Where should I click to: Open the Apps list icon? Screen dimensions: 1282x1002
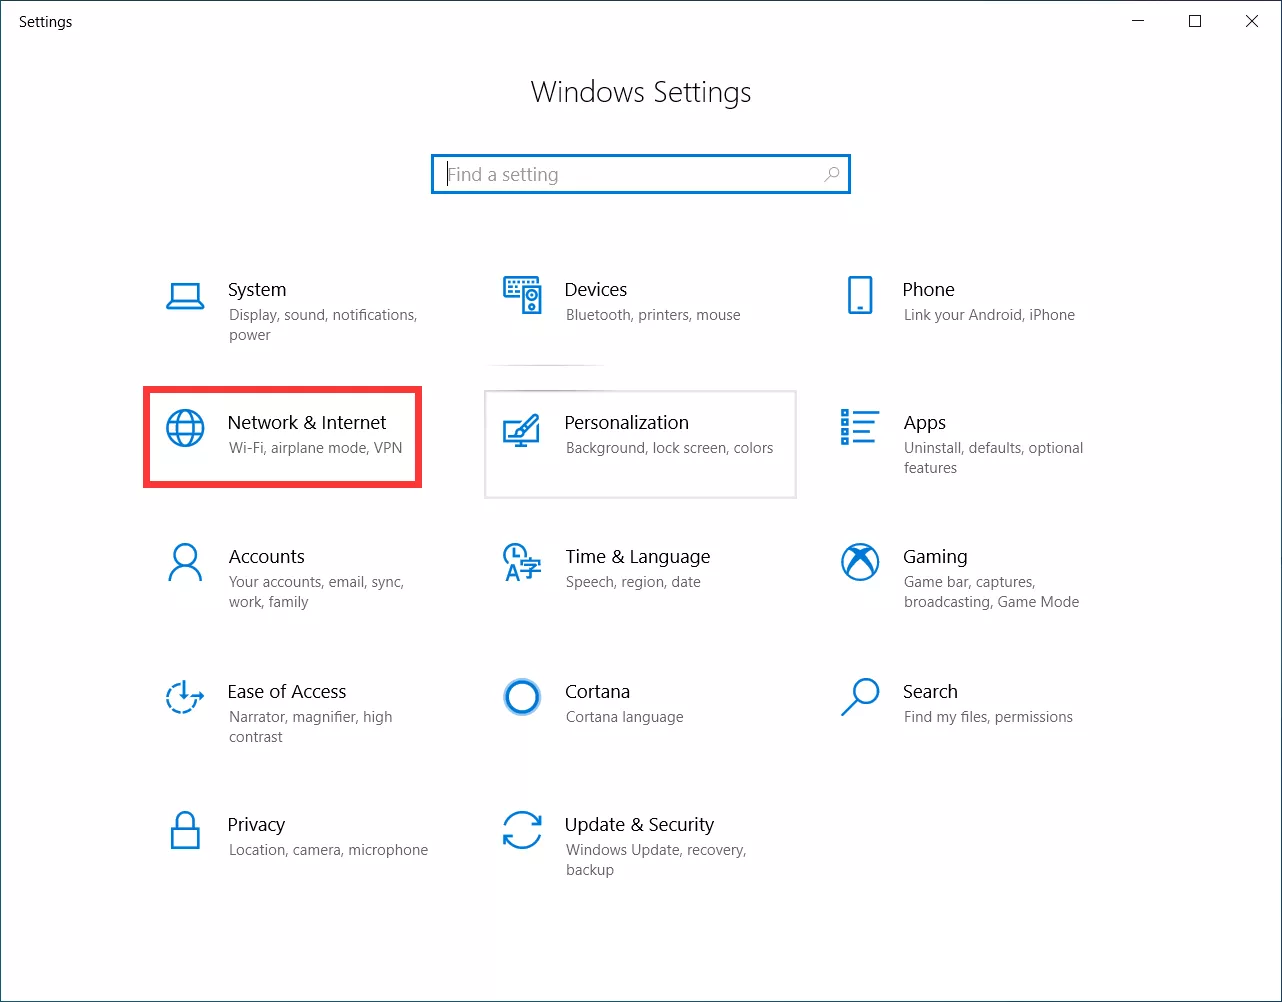(860, 427)
